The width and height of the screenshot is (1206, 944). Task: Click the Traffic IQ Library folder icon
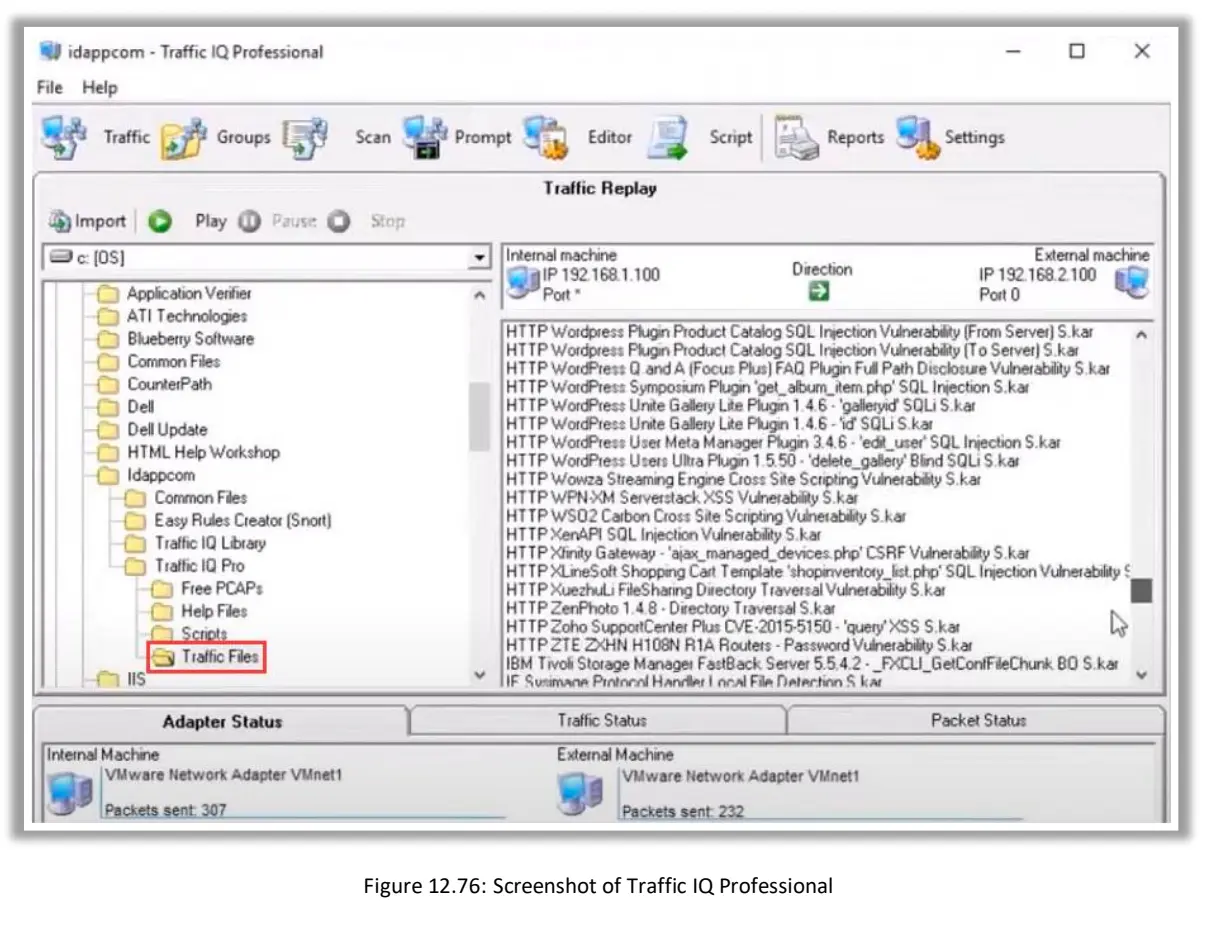[x=135, y=544]
